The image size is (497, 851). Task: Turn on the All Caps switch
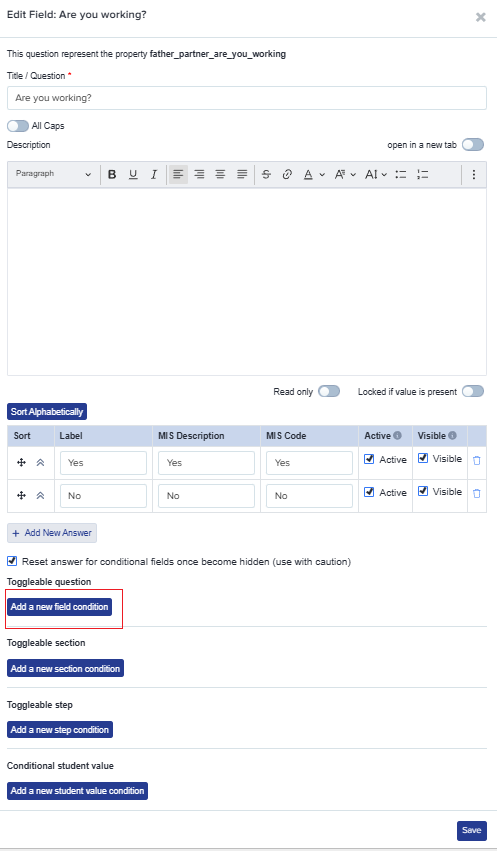18,126
